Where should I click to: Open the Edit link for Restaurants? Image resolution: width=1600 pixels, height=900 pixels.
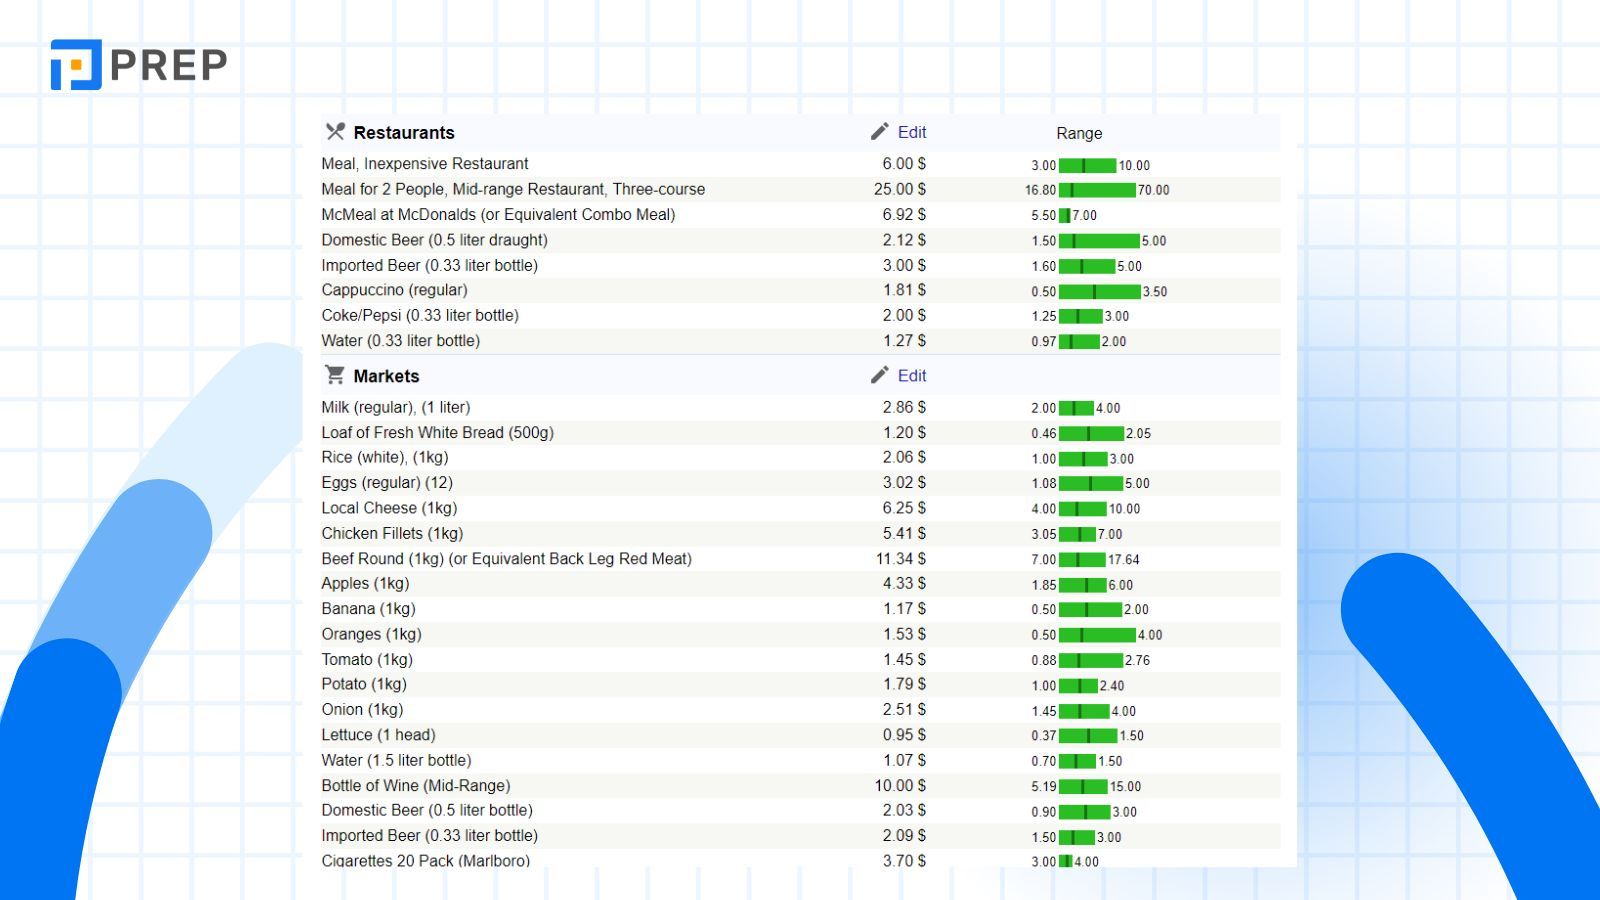[x=912, y=132]
